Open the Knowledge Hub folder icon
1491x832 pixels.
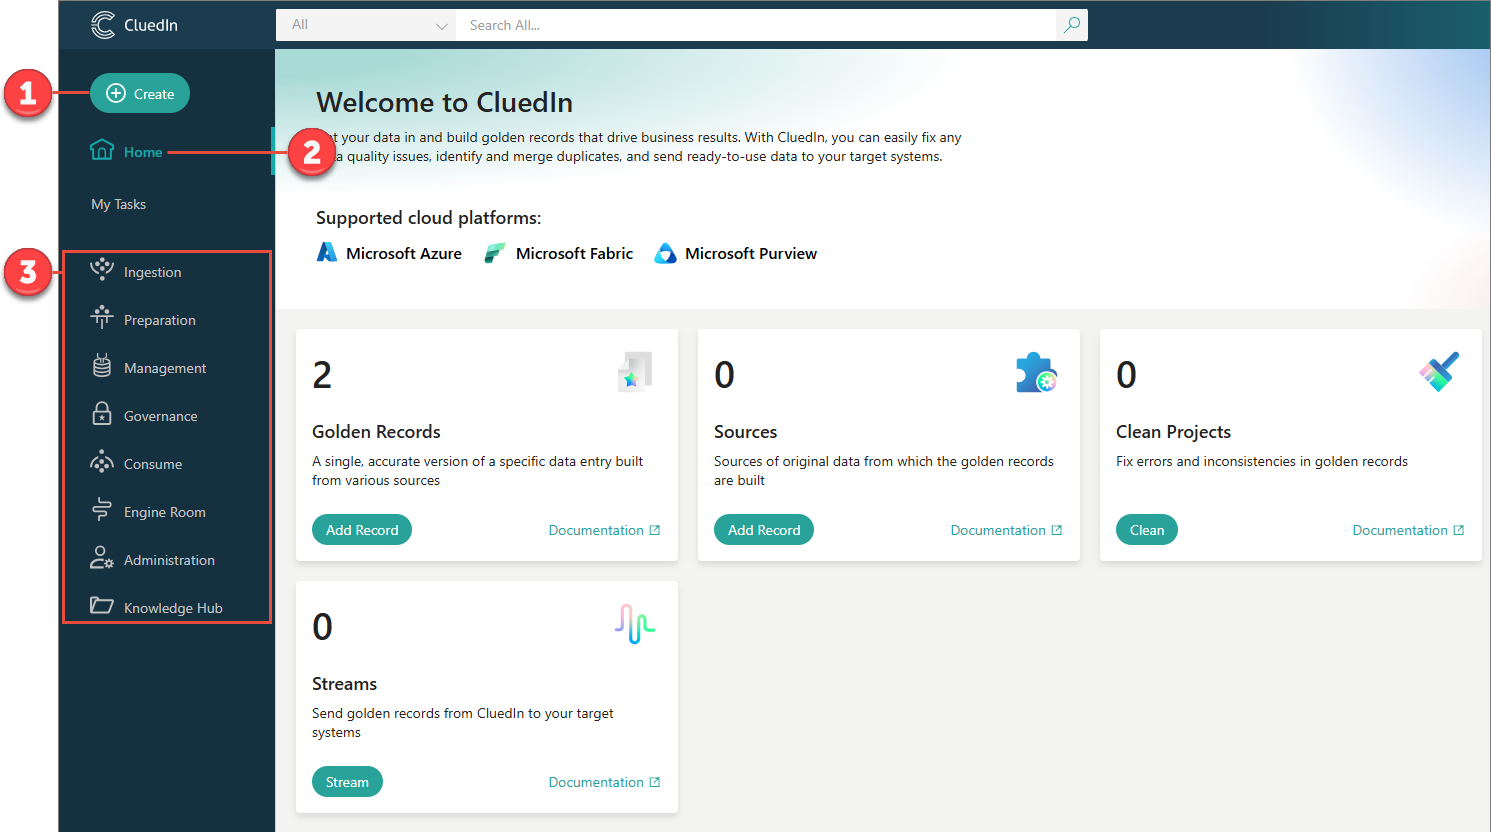[x=102, y=606]
